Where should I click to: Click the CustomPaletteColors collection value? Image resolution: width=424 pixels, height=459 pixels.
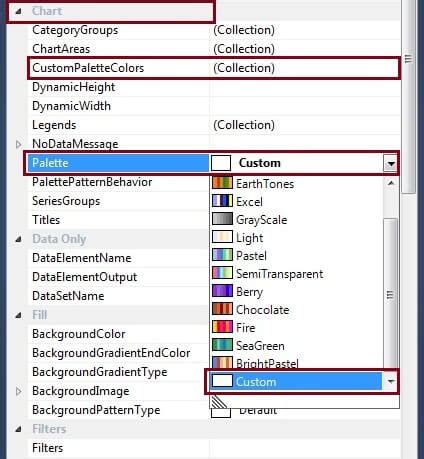[244, 68]
